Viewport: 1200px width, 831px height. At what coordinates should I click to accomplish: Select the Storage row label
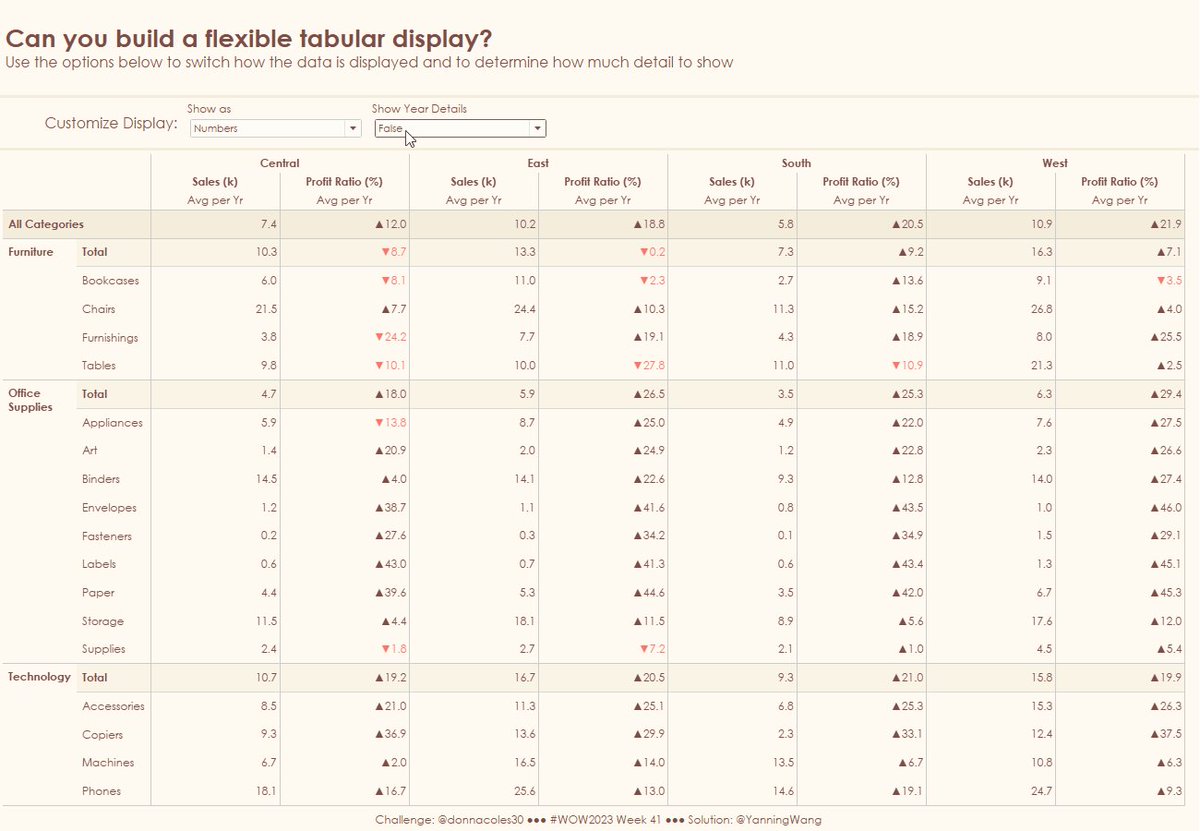click(103, 622)
